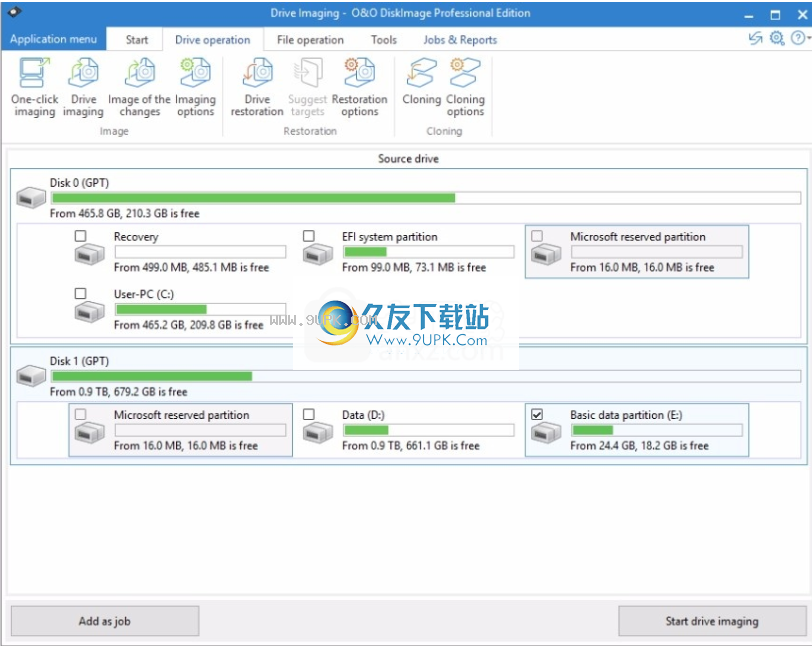This screenshot has width=812, height=646.
Task: Check the Data (D:) checkbox
Action: [309, 414]
